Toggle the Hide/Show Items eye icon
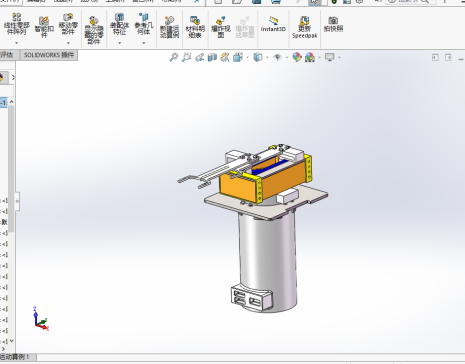465x364 pixels. pyautogui.click(x=277, y=57)
